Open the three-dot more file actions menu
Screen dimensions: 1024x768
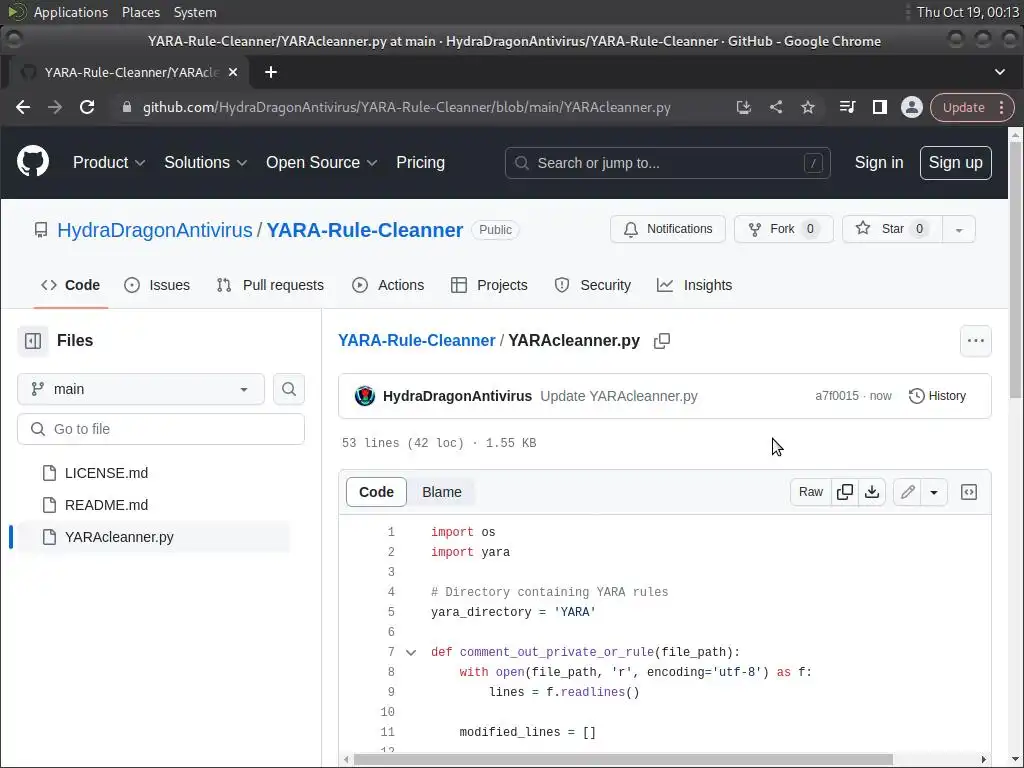point(976,341)
